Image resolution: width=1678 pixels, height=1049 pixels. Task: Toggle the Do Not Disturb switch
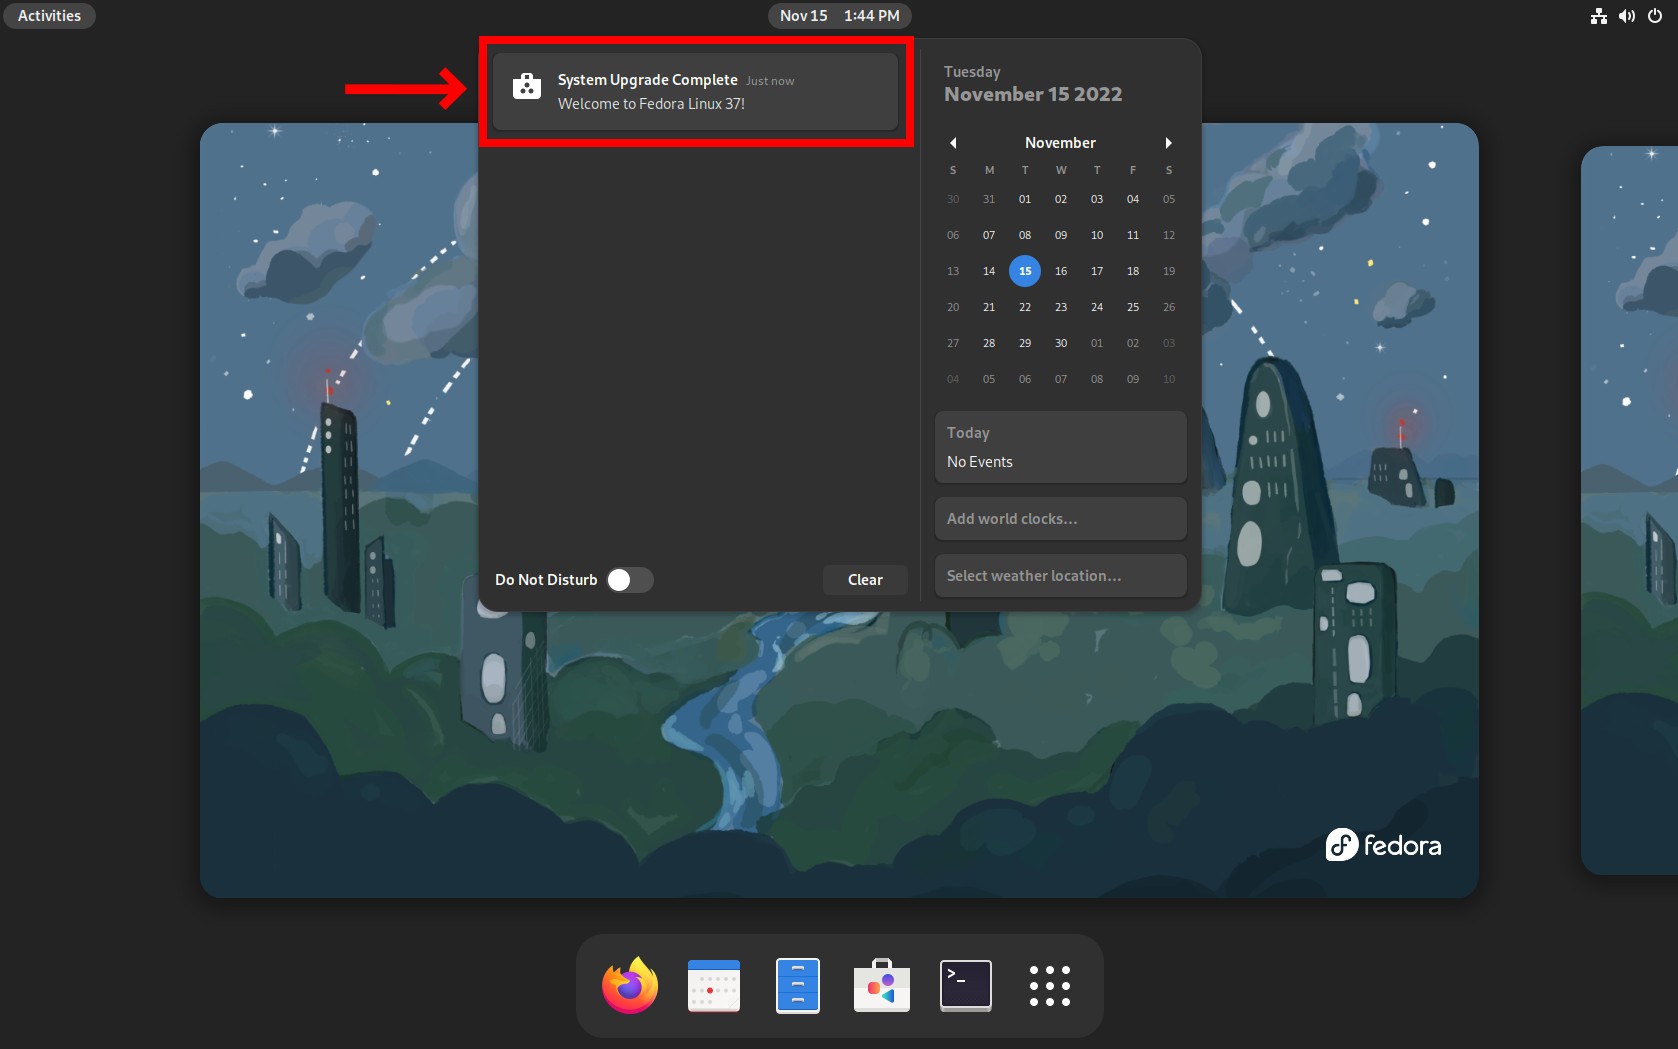pyautogui.click(x=630, y=580)
